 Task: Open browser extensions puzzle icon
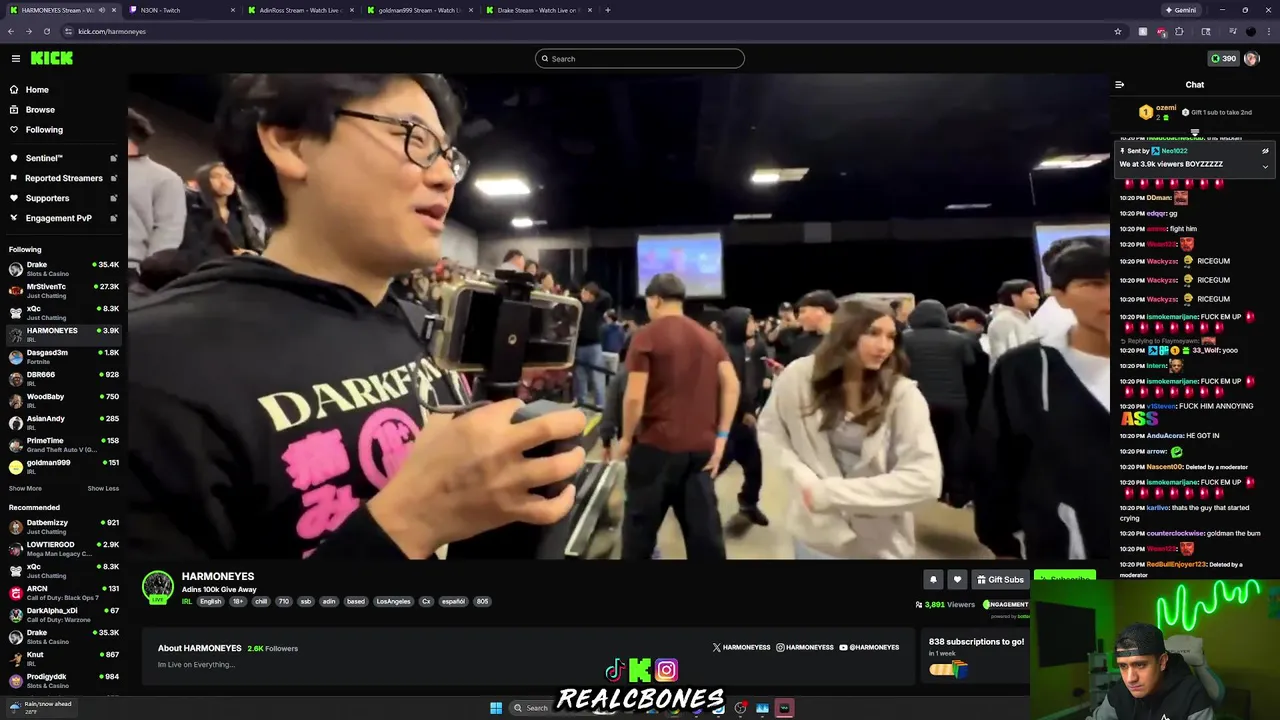pos(1179,31)
